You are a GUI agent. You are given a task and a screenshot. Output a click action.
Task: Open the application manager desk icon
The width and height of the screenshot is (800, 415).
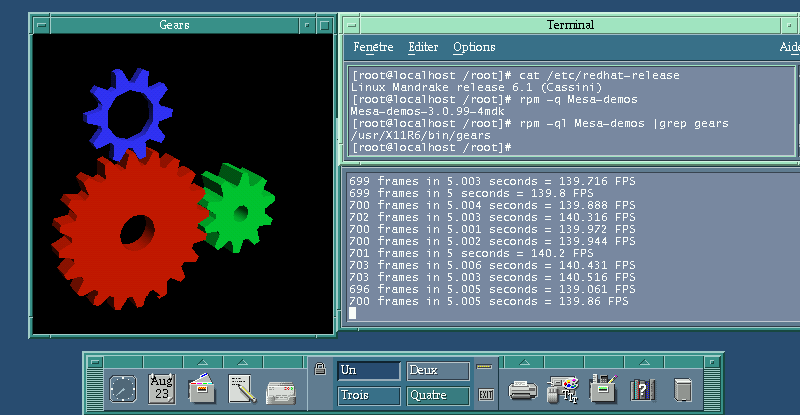603,389
